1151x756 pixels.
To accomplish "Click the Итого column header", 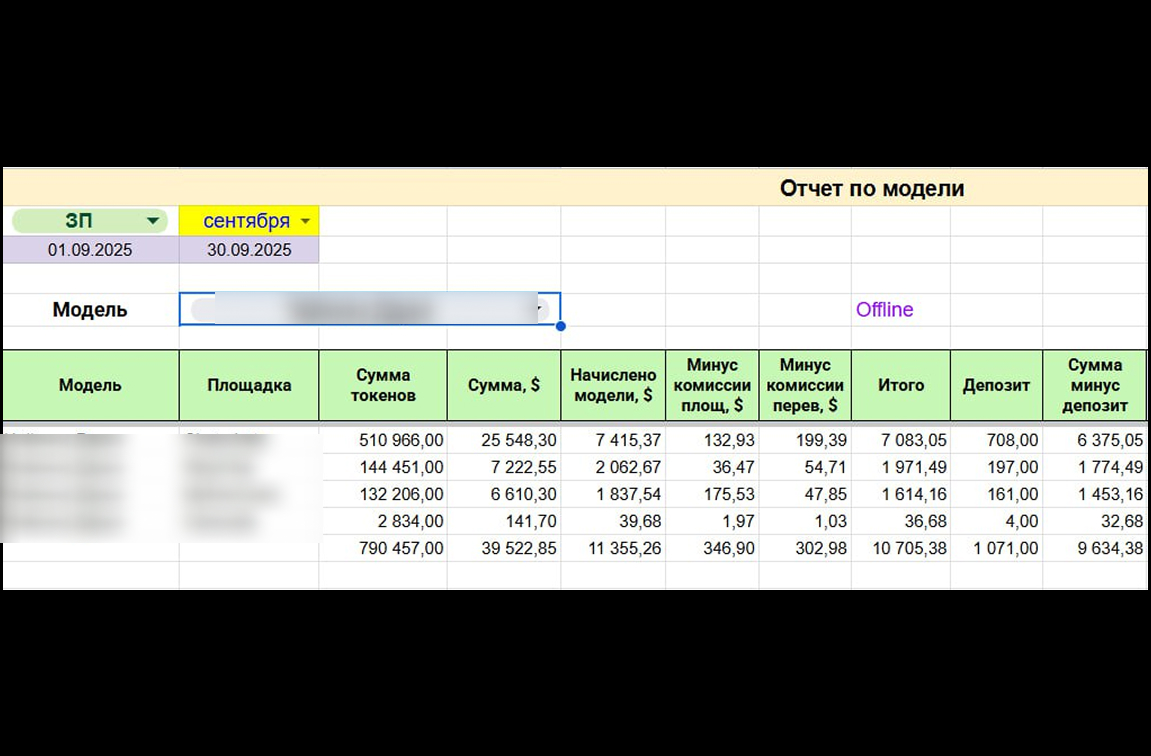I will [x=901, y=385].
